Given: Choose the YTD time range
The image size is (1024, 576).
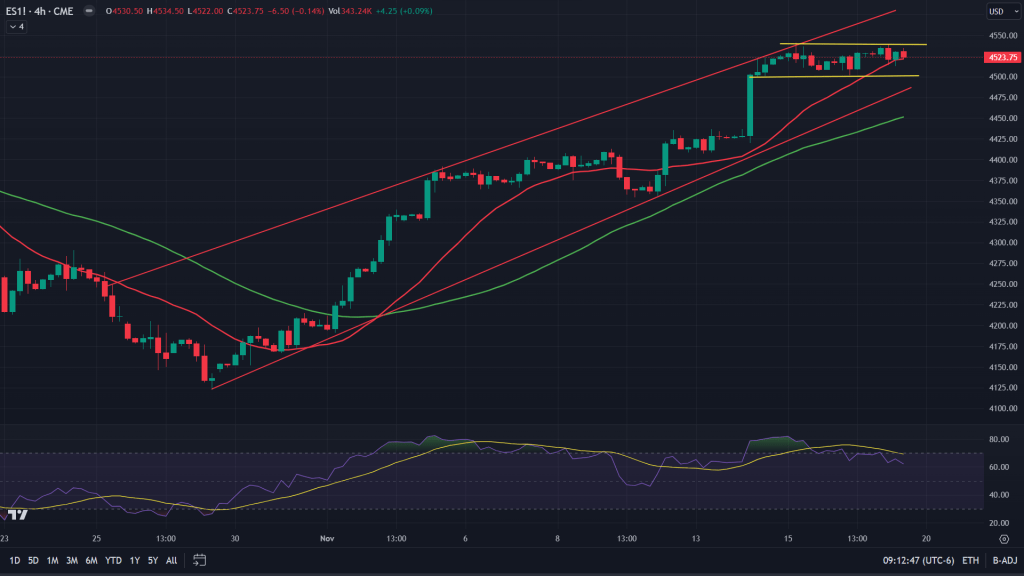Looking at the screenshot, I should (x=113, y=560).
